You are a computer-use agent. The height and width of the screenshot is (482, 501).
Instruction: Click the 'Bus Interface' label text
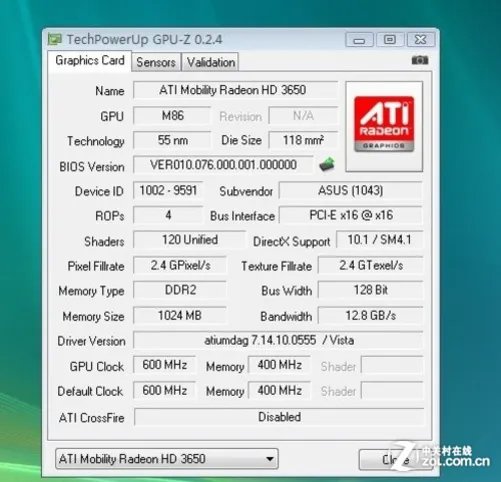tap(242, 216)
